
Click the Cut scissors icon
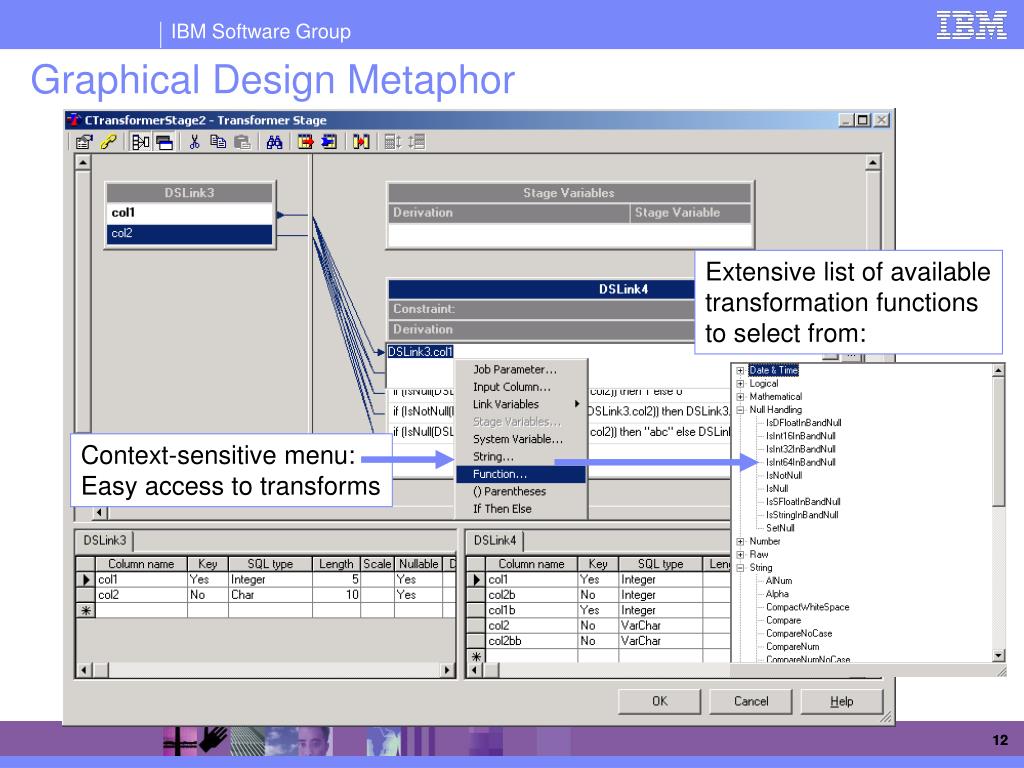tap(194, 142)
